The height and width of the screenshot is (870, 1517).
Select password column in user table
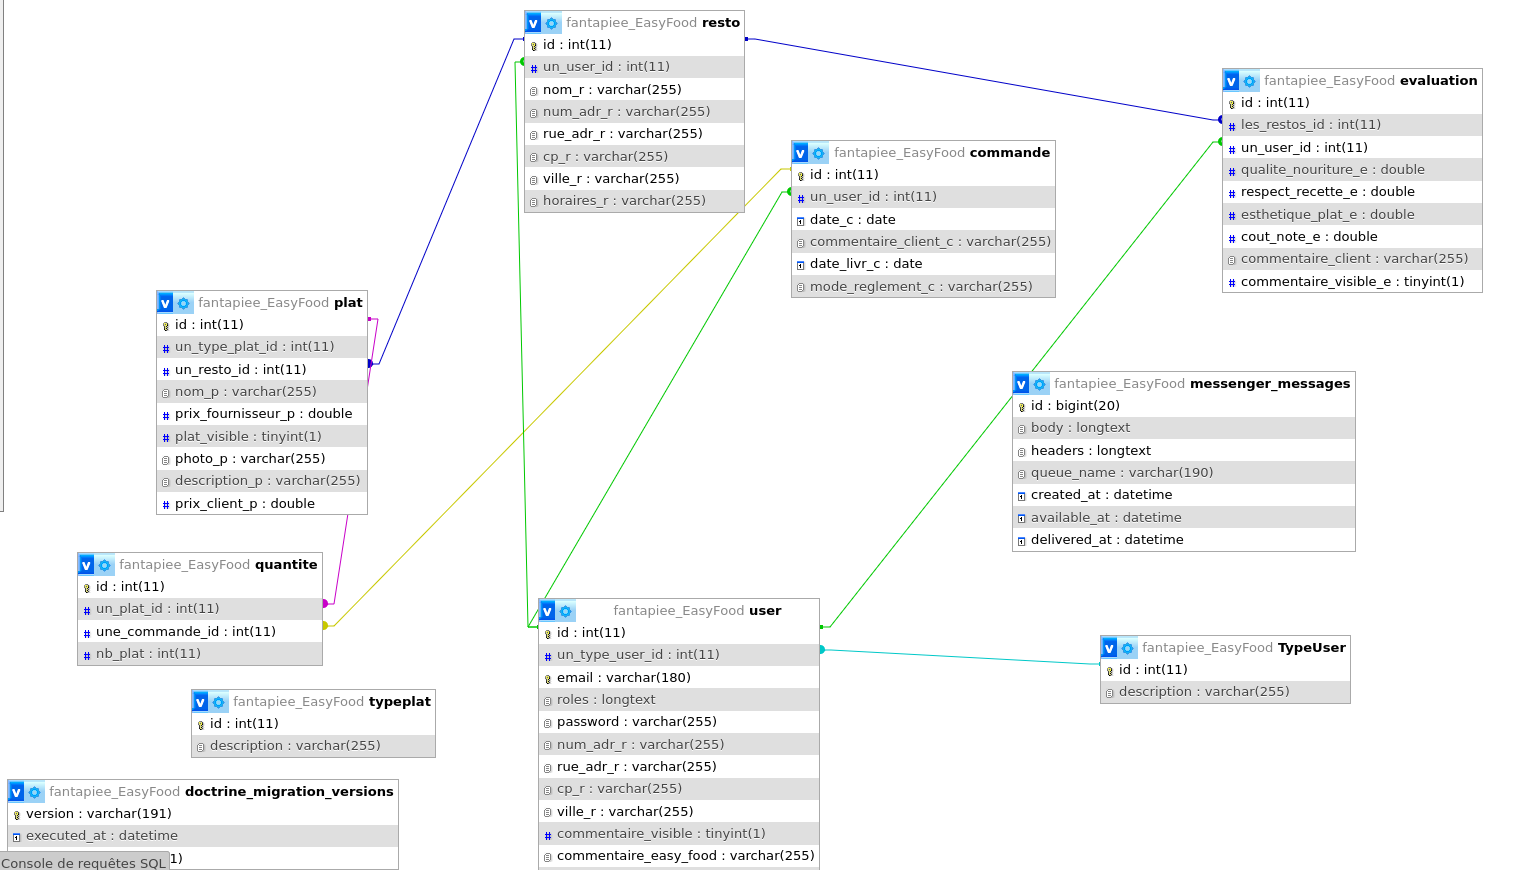[679, 722]
